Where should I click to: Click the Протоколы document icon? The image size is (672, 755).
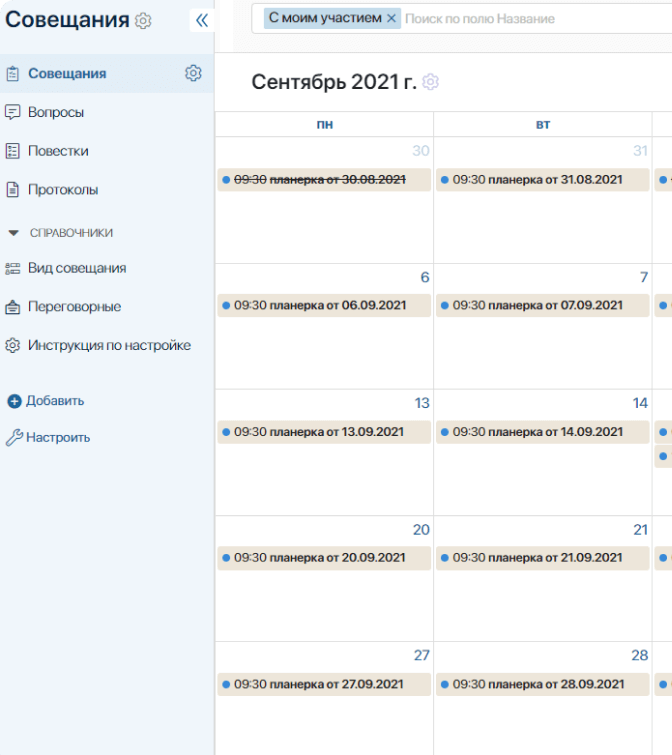click(13, 189)
